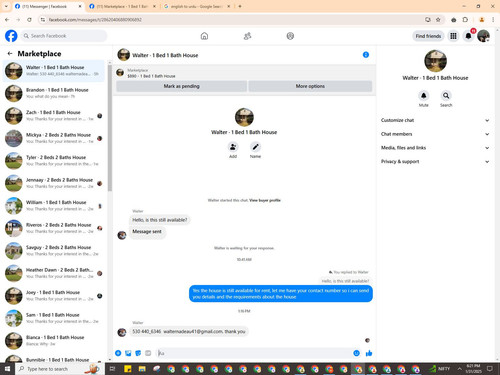This screenshot has height=375, width=500.
Task: Open the $890 - 1 Bed 1 Bath House listing
Action: pos(151,76)
